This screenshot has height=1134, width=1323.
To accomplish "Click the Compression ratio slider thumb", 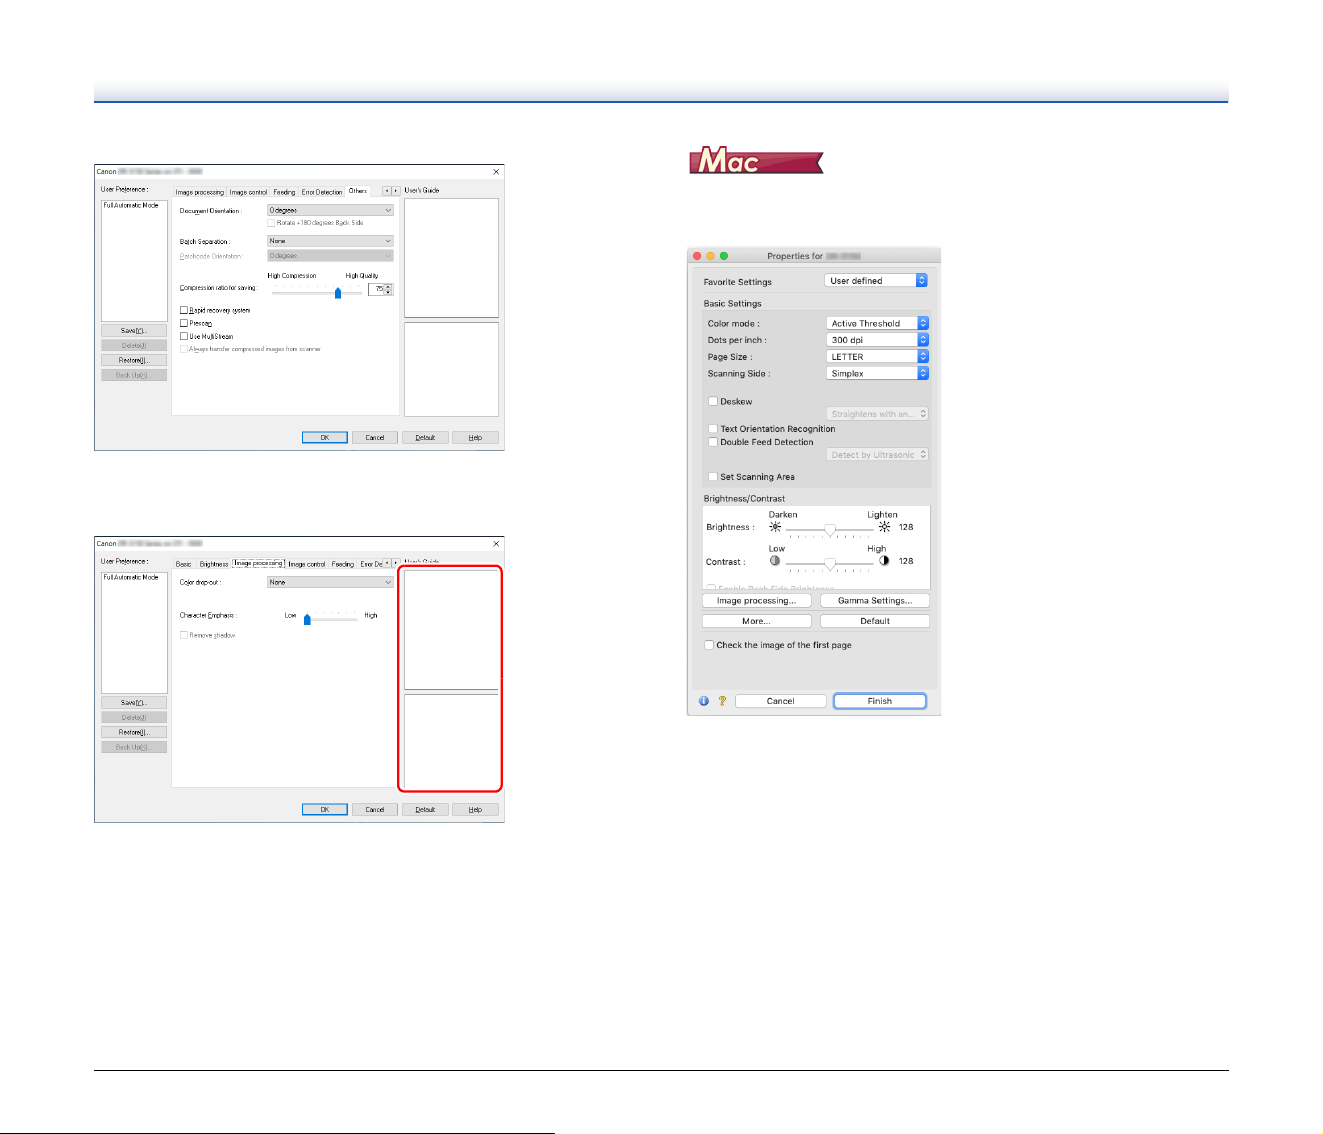I will click(x=338, y=292).
